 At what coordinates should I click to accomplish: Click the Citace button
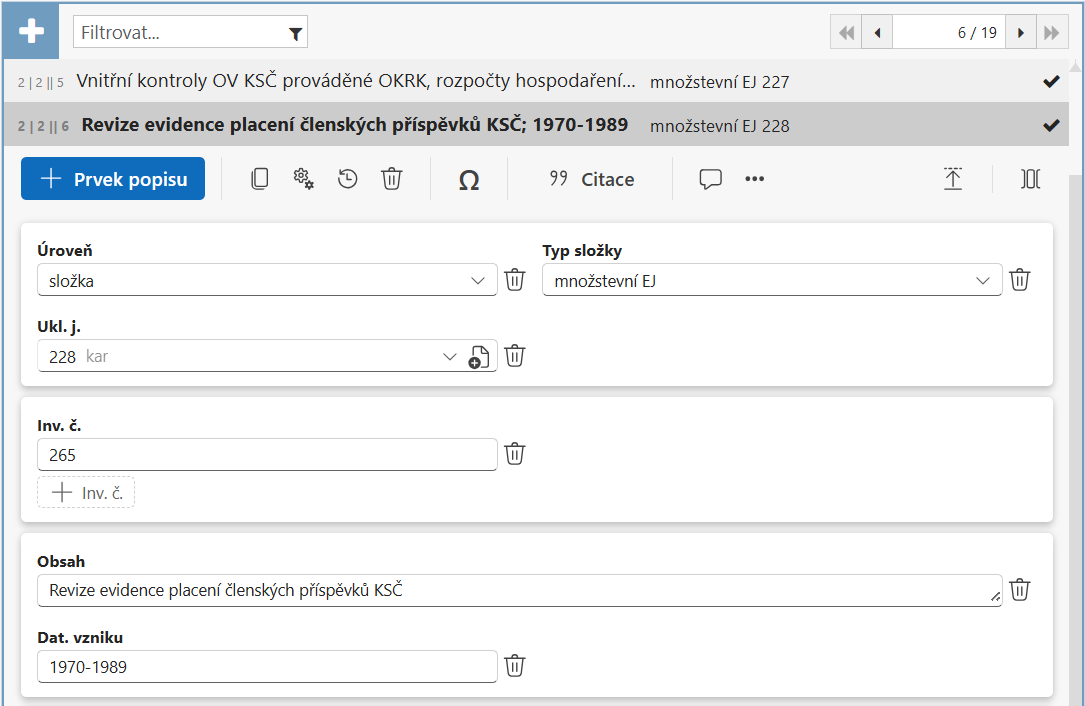pyautogui.click(x=592, y=179)
